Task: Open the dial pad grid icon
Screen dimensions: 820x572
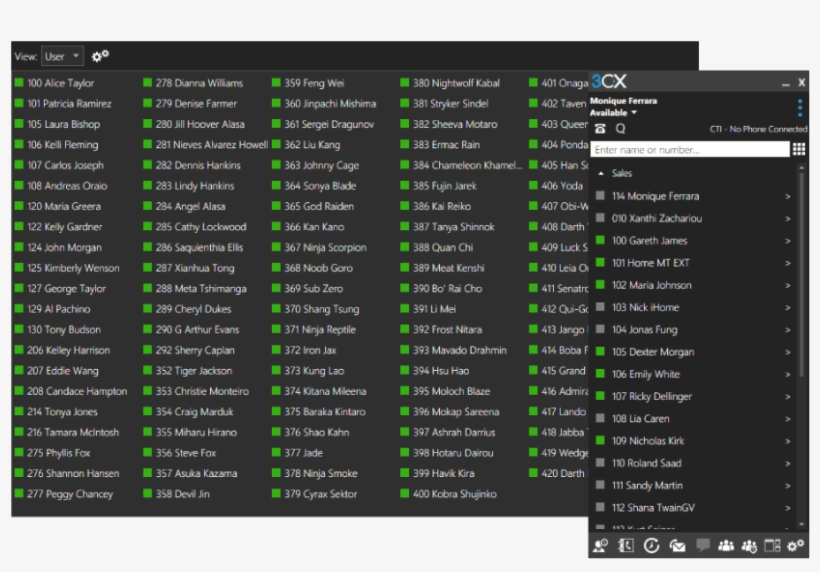Action: 799,150
